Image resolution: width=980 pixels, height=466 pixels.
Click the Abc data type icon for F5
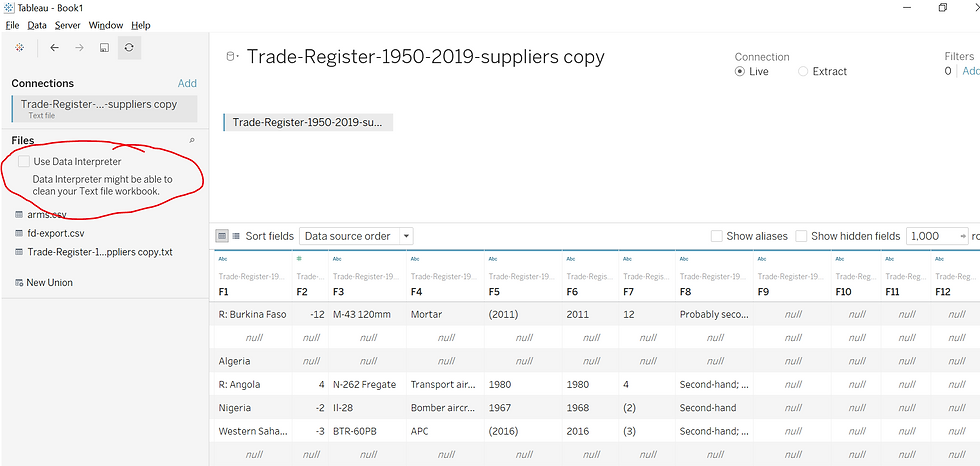pyautogui.click(x=492, y=259)
